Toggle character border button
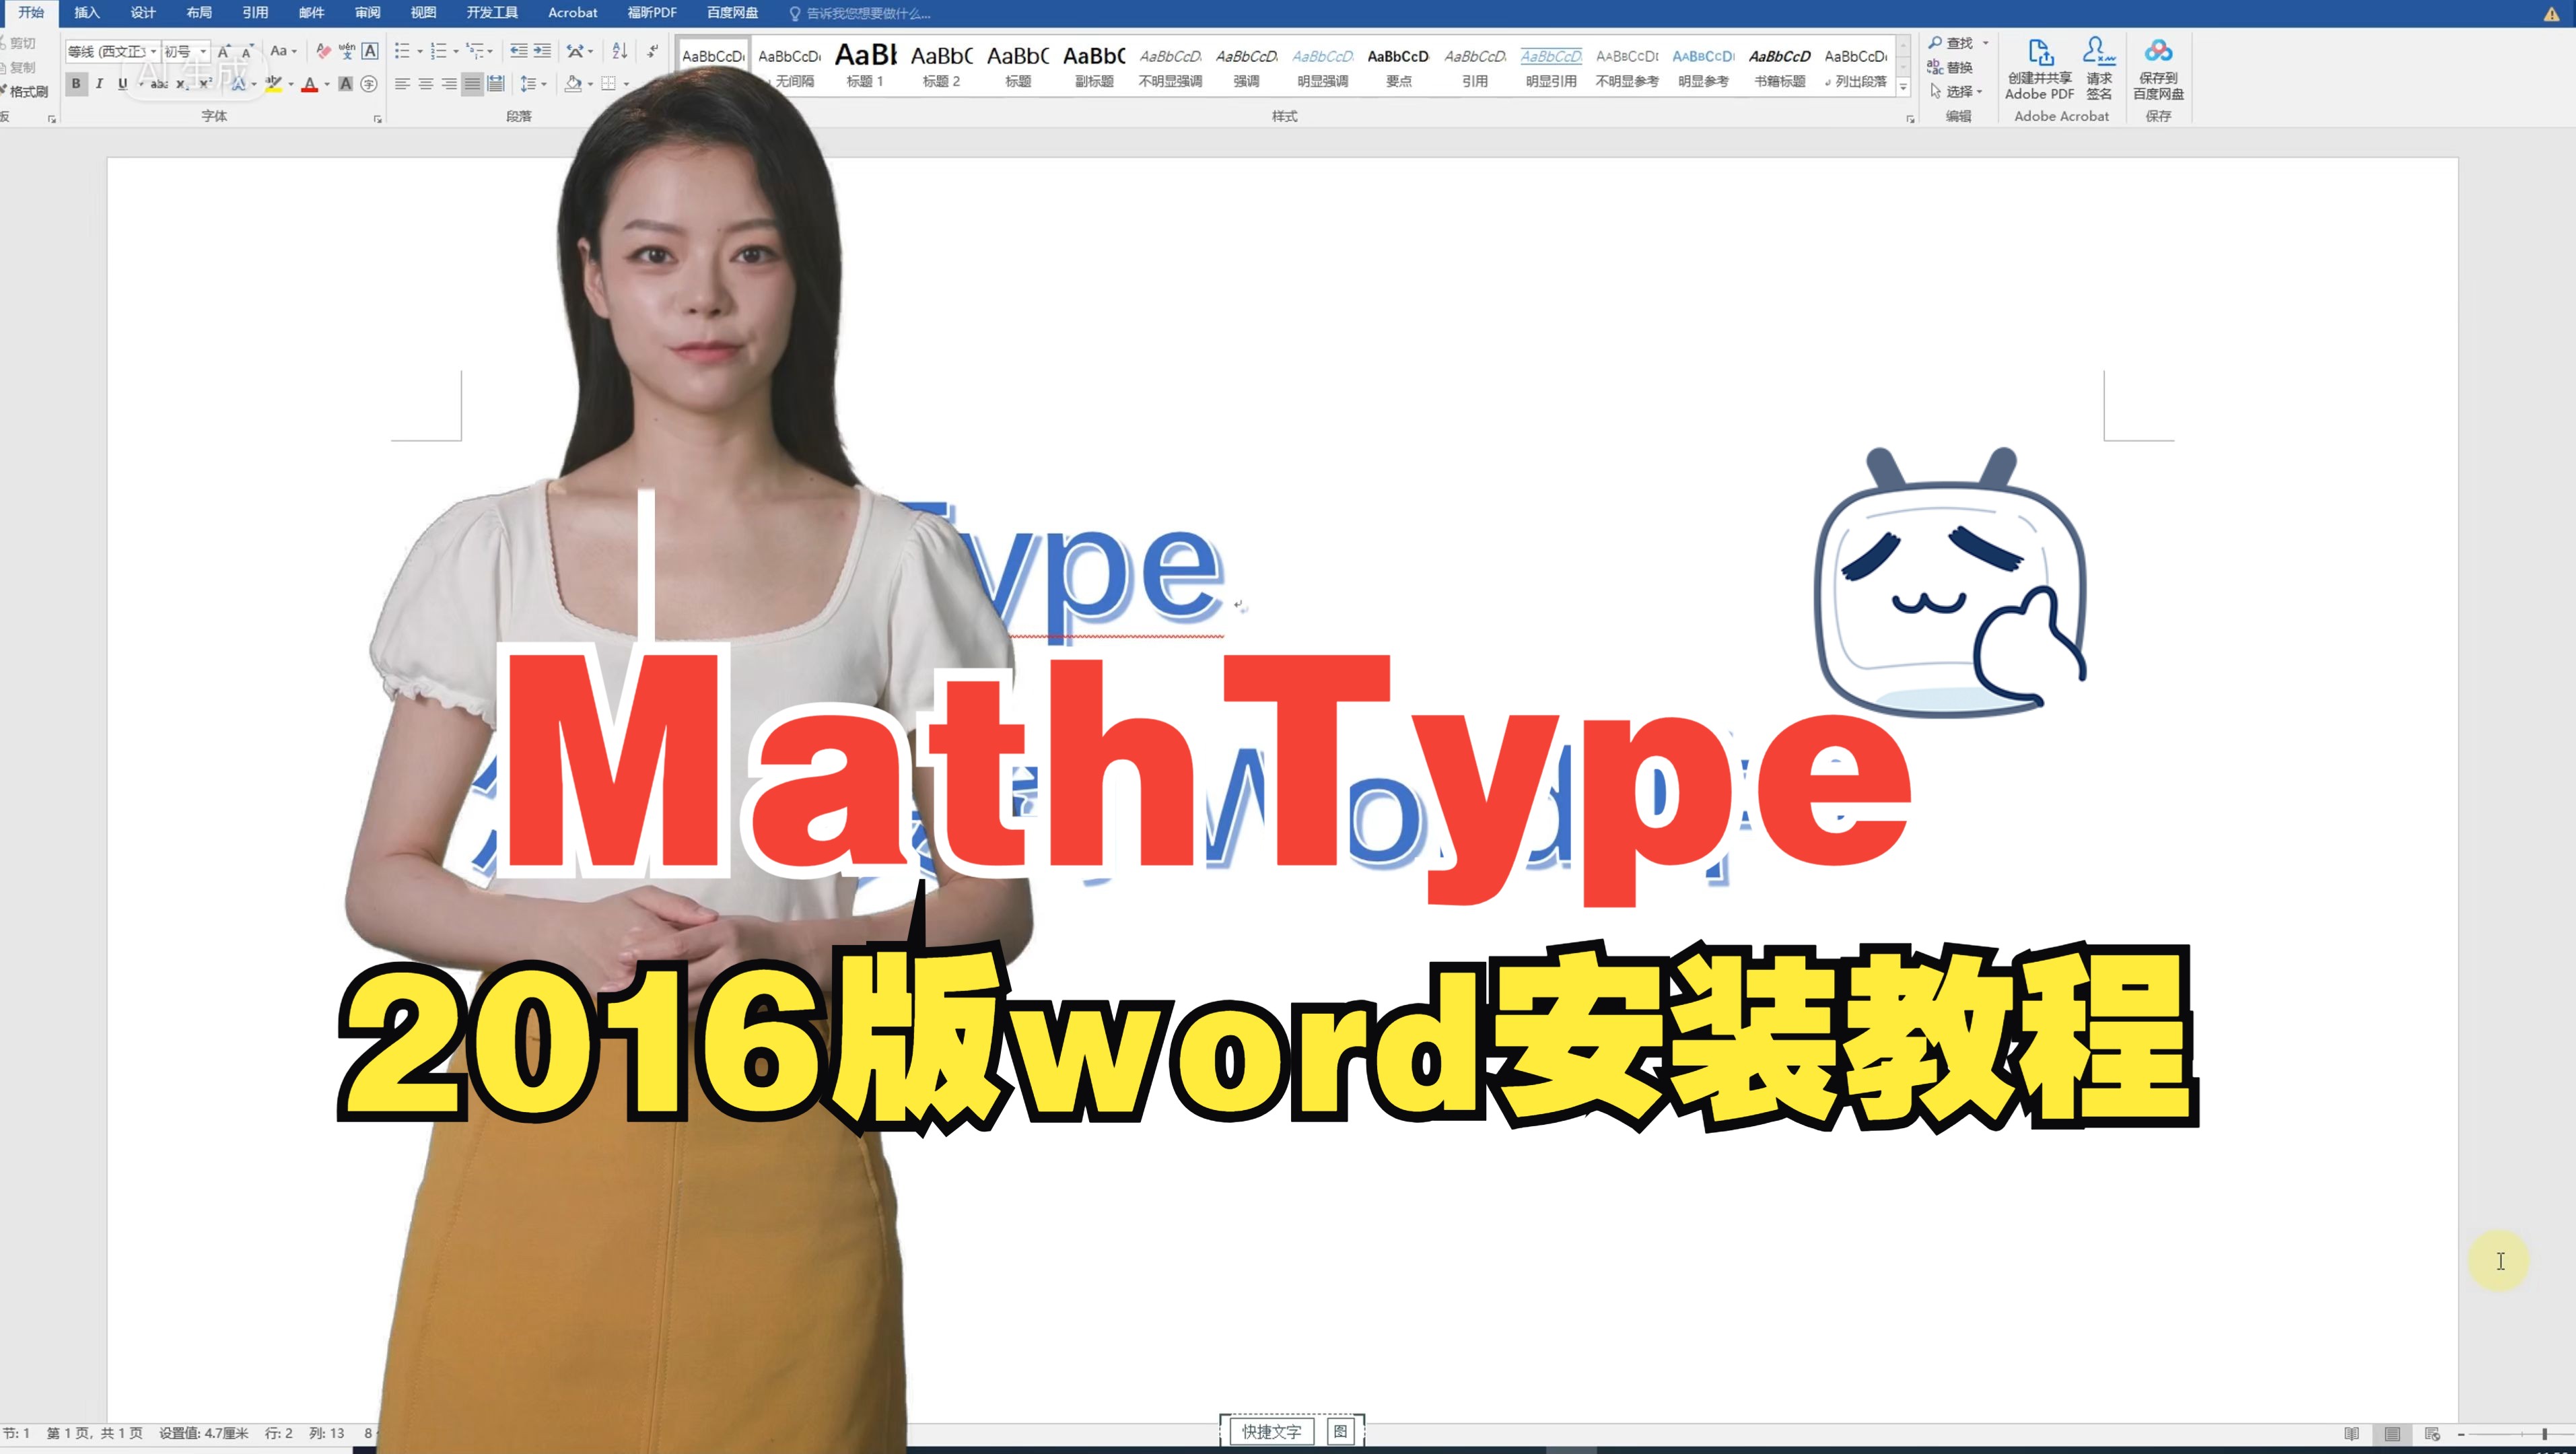 [370, 51]
